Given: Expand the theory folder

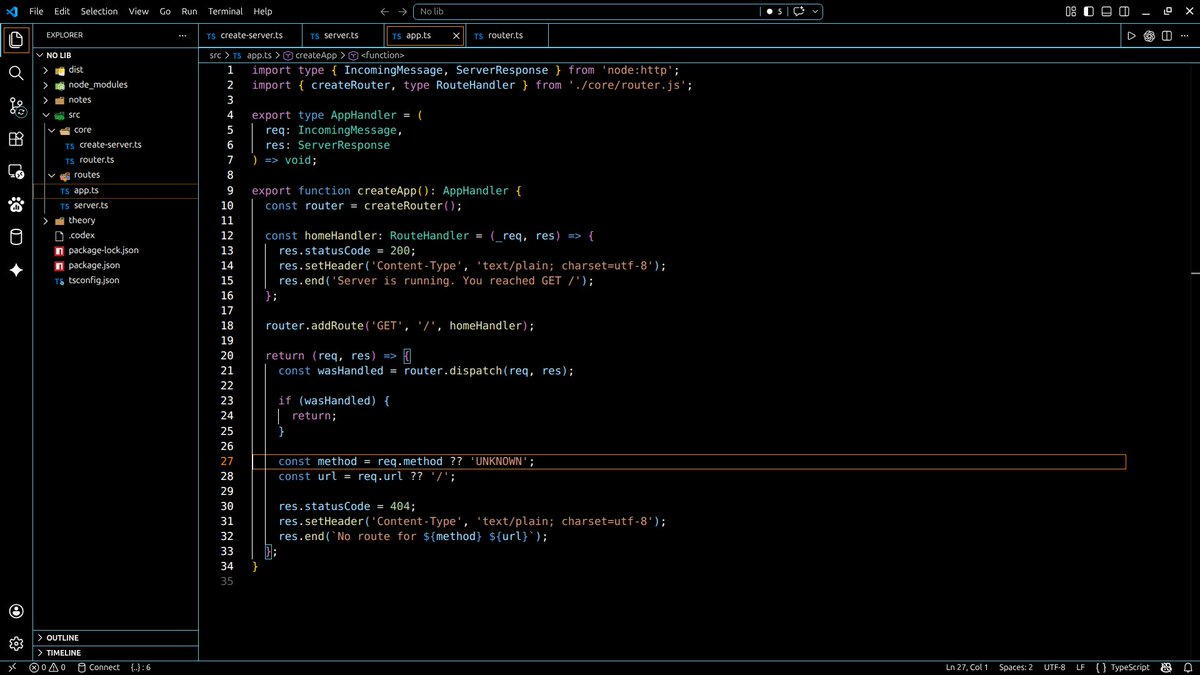Looking at the screenshot, I should click(x=116, y=220).
